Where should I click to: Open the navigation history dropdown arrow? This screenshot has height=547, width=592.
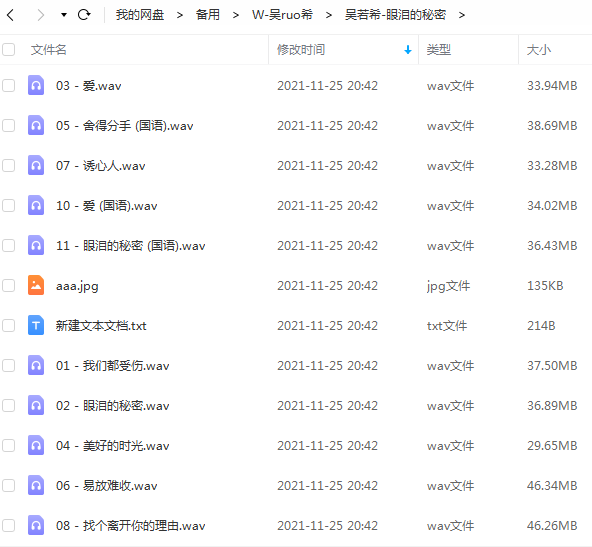tap(64, 15)
